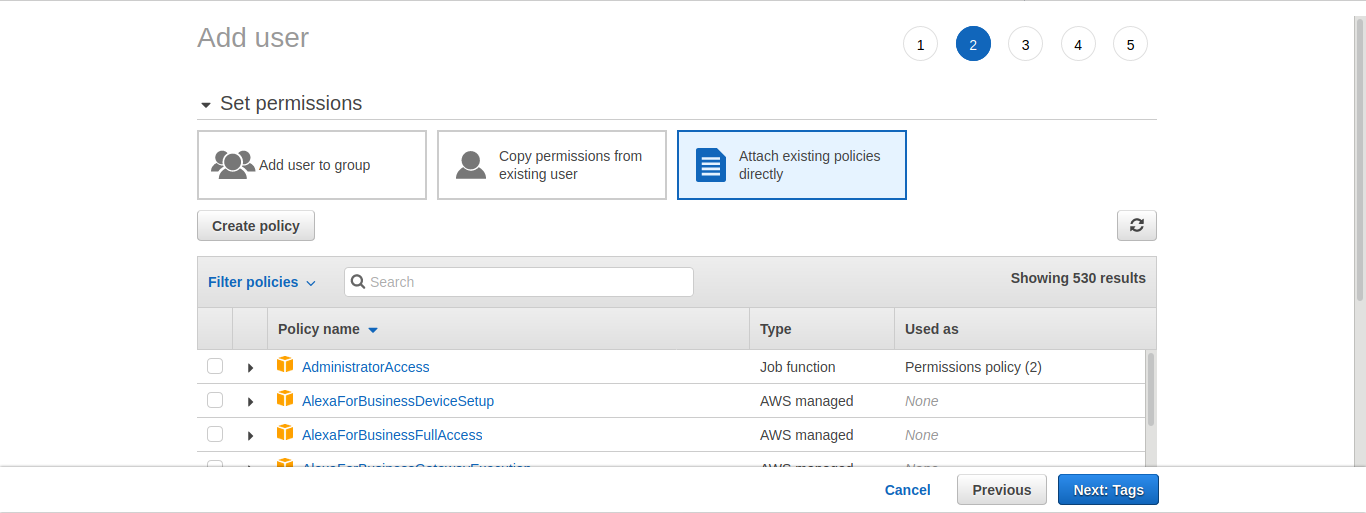Screen dimensions: 1366x513
Task: Click AWS managed cell for AlexaForBusinessDeviceSetup
Action: pyautogui.click(x=807, y=401)
